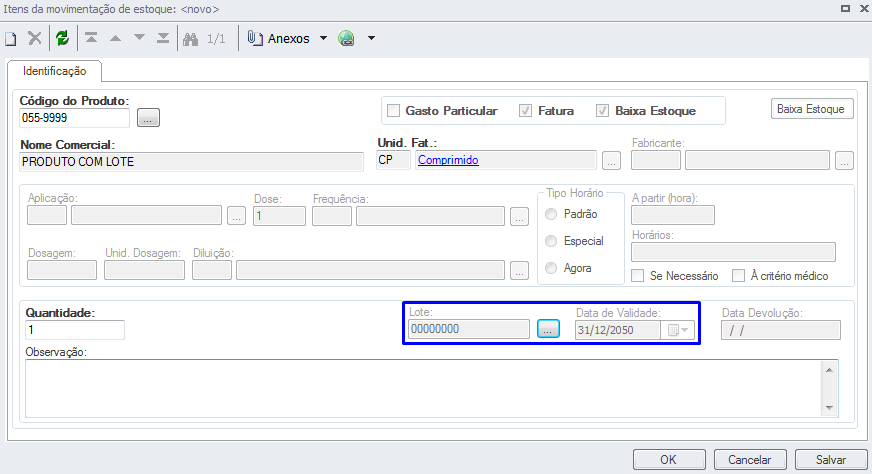Click the A partir (hora) field

pos(673,215)
